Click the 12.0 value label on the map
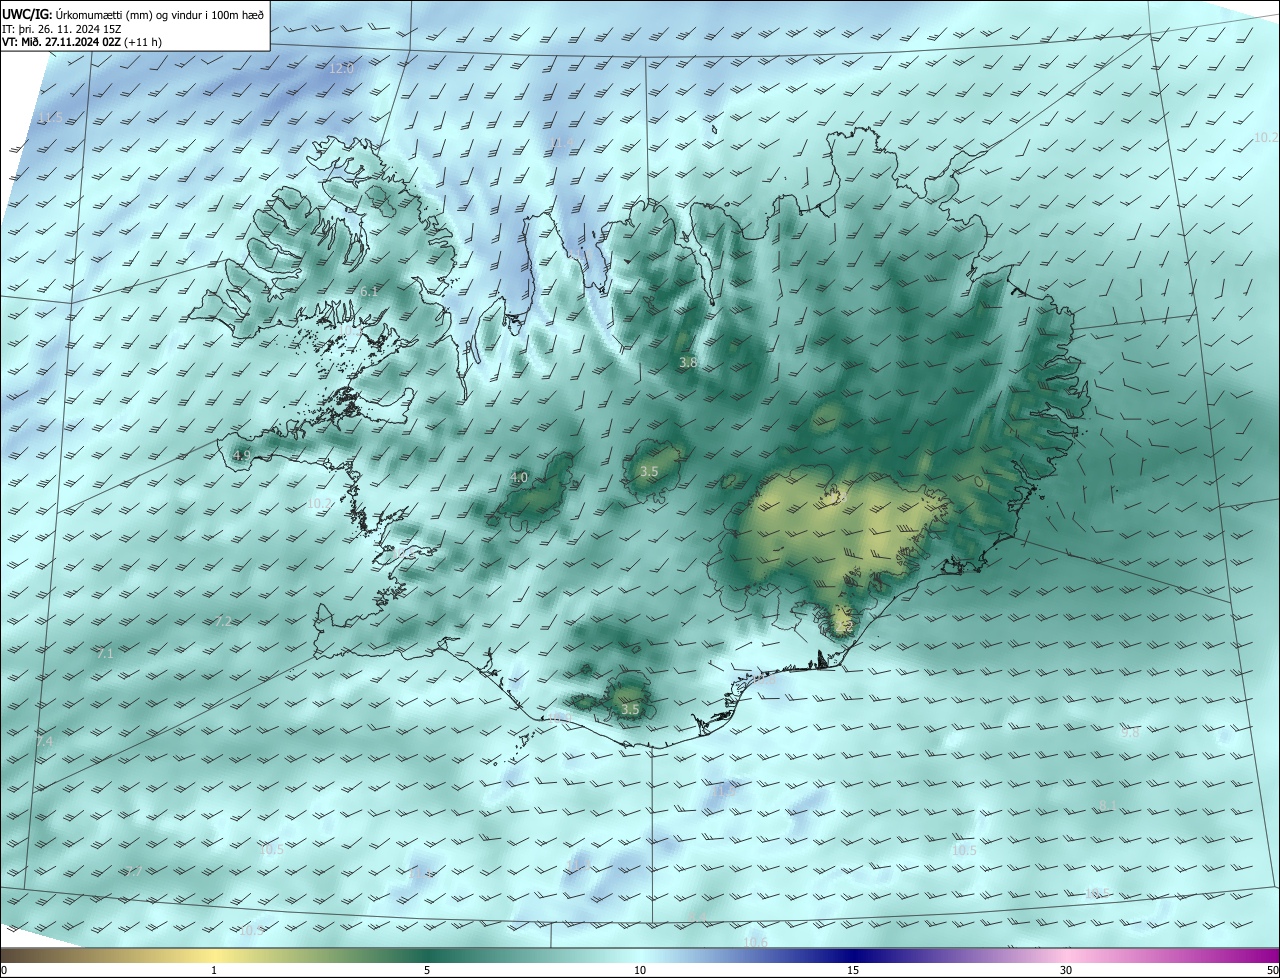Screen dimensions: 1280x978 click(342, 68)
